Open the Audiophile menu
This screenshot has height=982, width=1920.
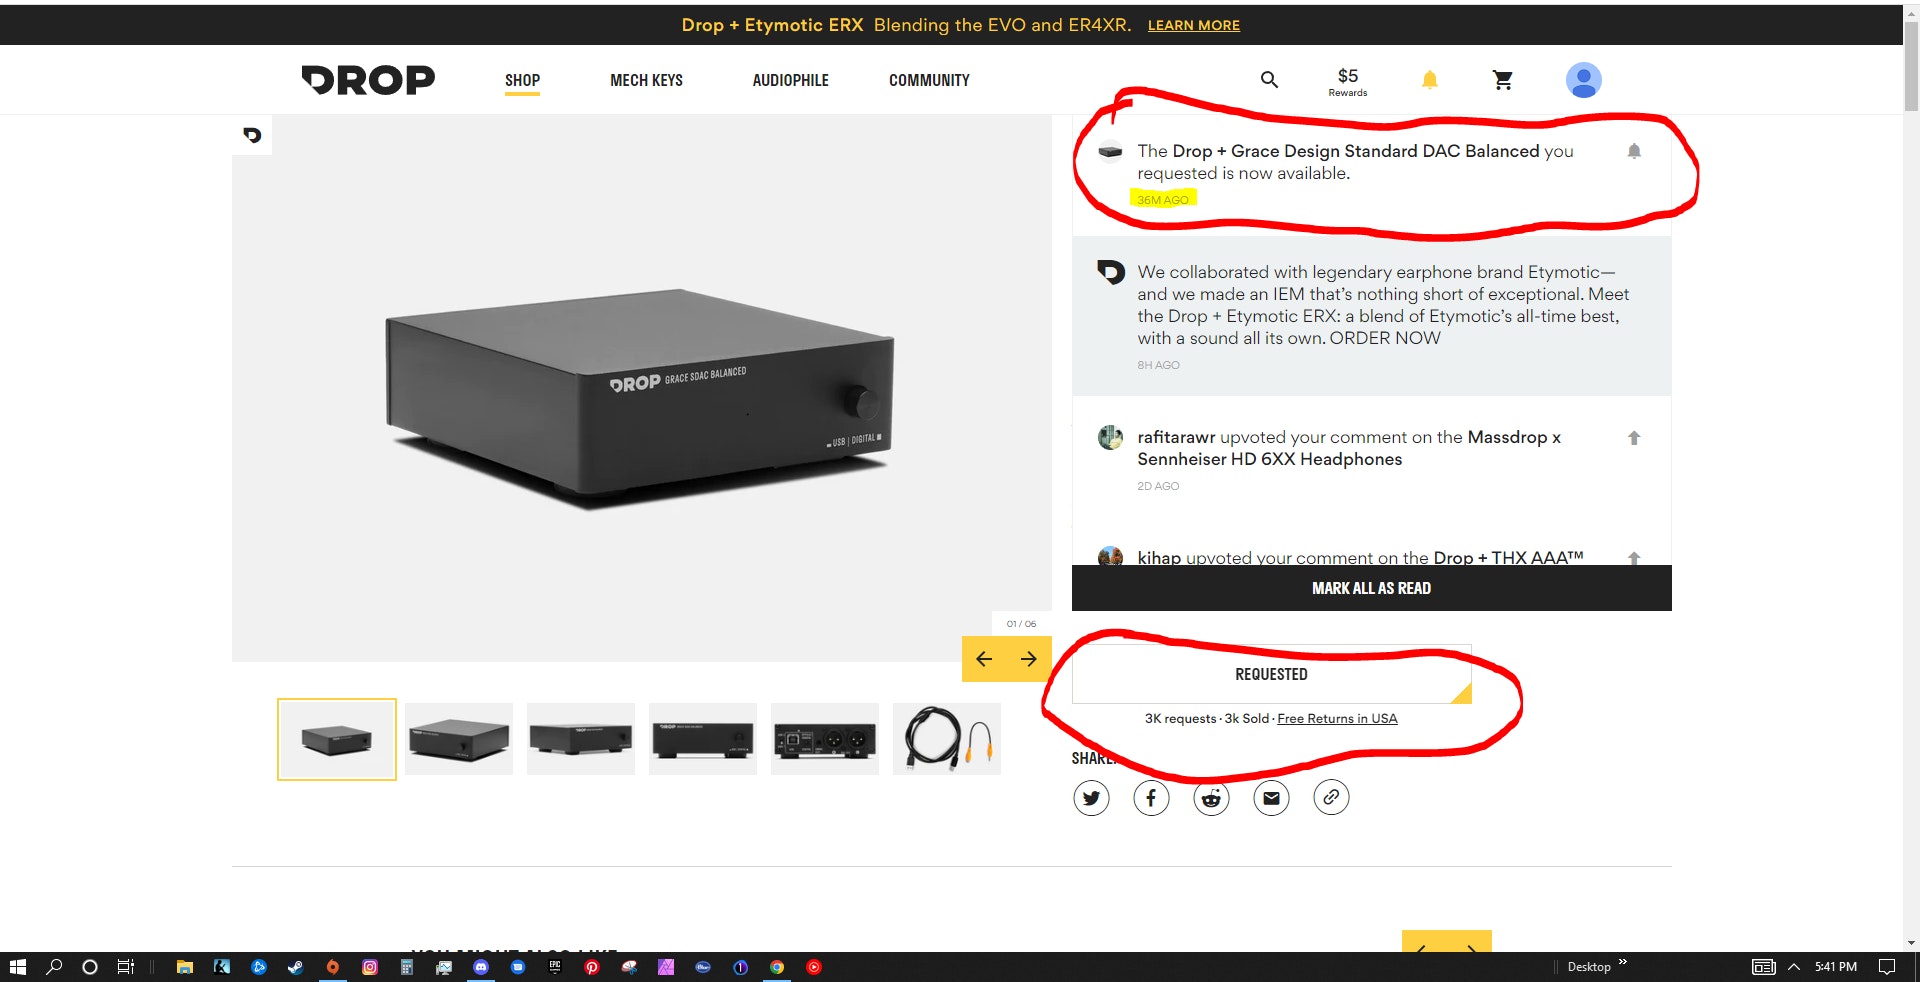(x=790, y=80)
